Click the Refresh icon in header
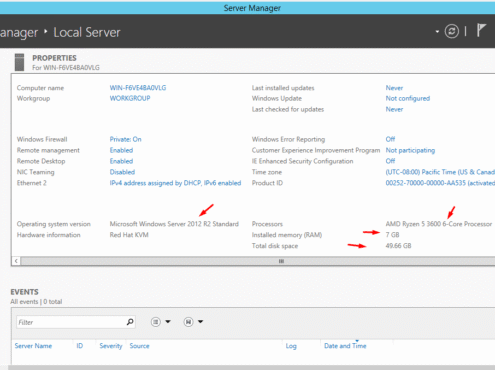495x370 pixels. (x=452, y=32)
